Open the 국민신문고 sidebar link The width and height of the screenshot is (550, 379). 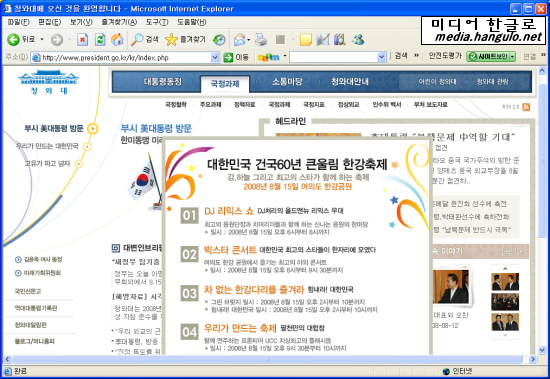[x=28, y=291]
